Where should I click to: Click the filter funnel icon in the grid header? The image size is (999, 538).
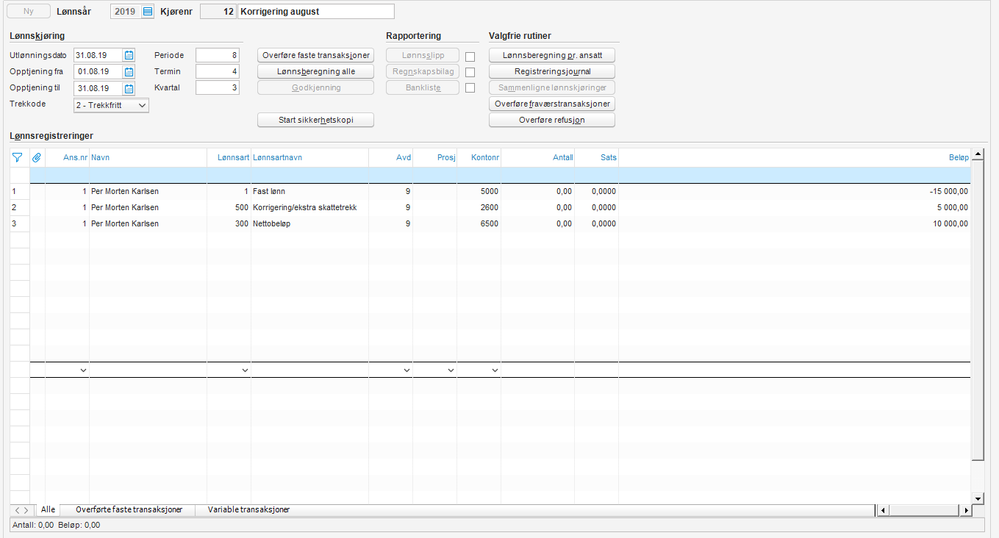click(17, 157)
